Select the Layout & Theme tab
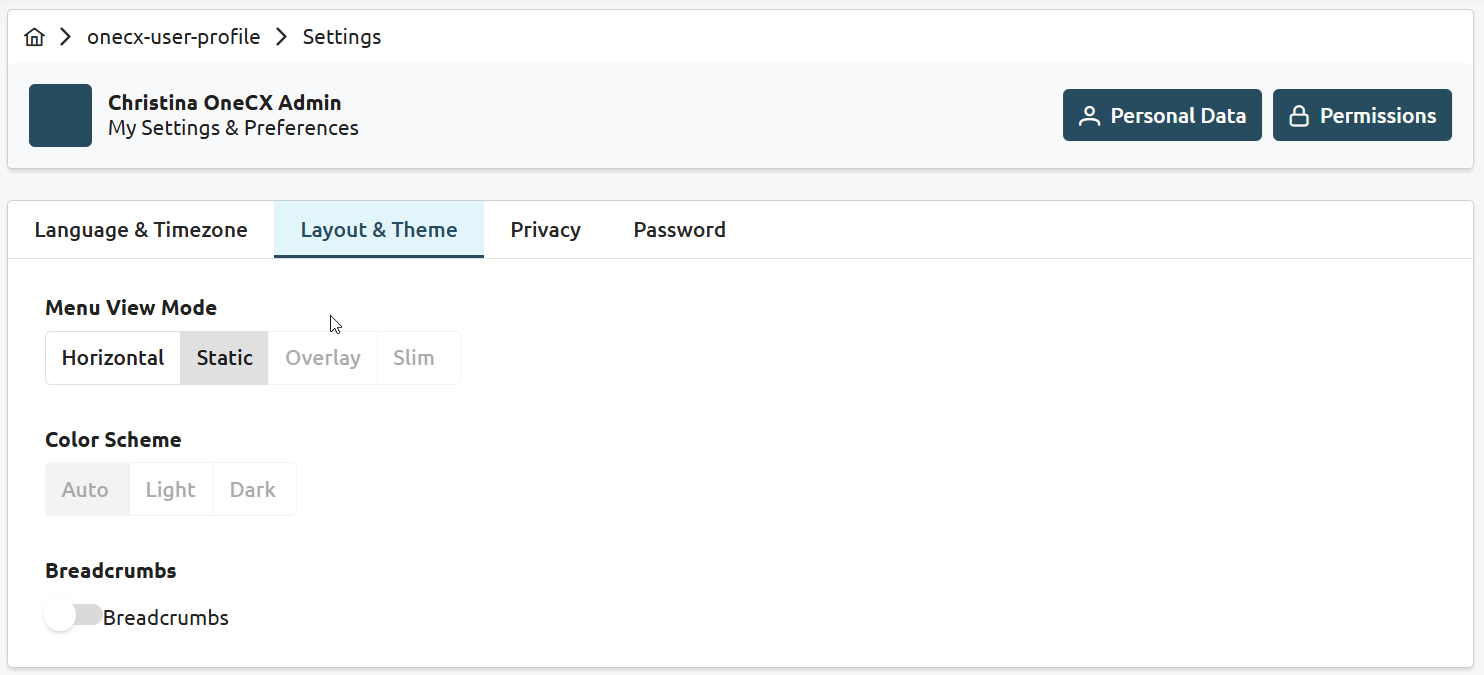This screenshot has height=675, width=1484. click(x=379, y=230)
